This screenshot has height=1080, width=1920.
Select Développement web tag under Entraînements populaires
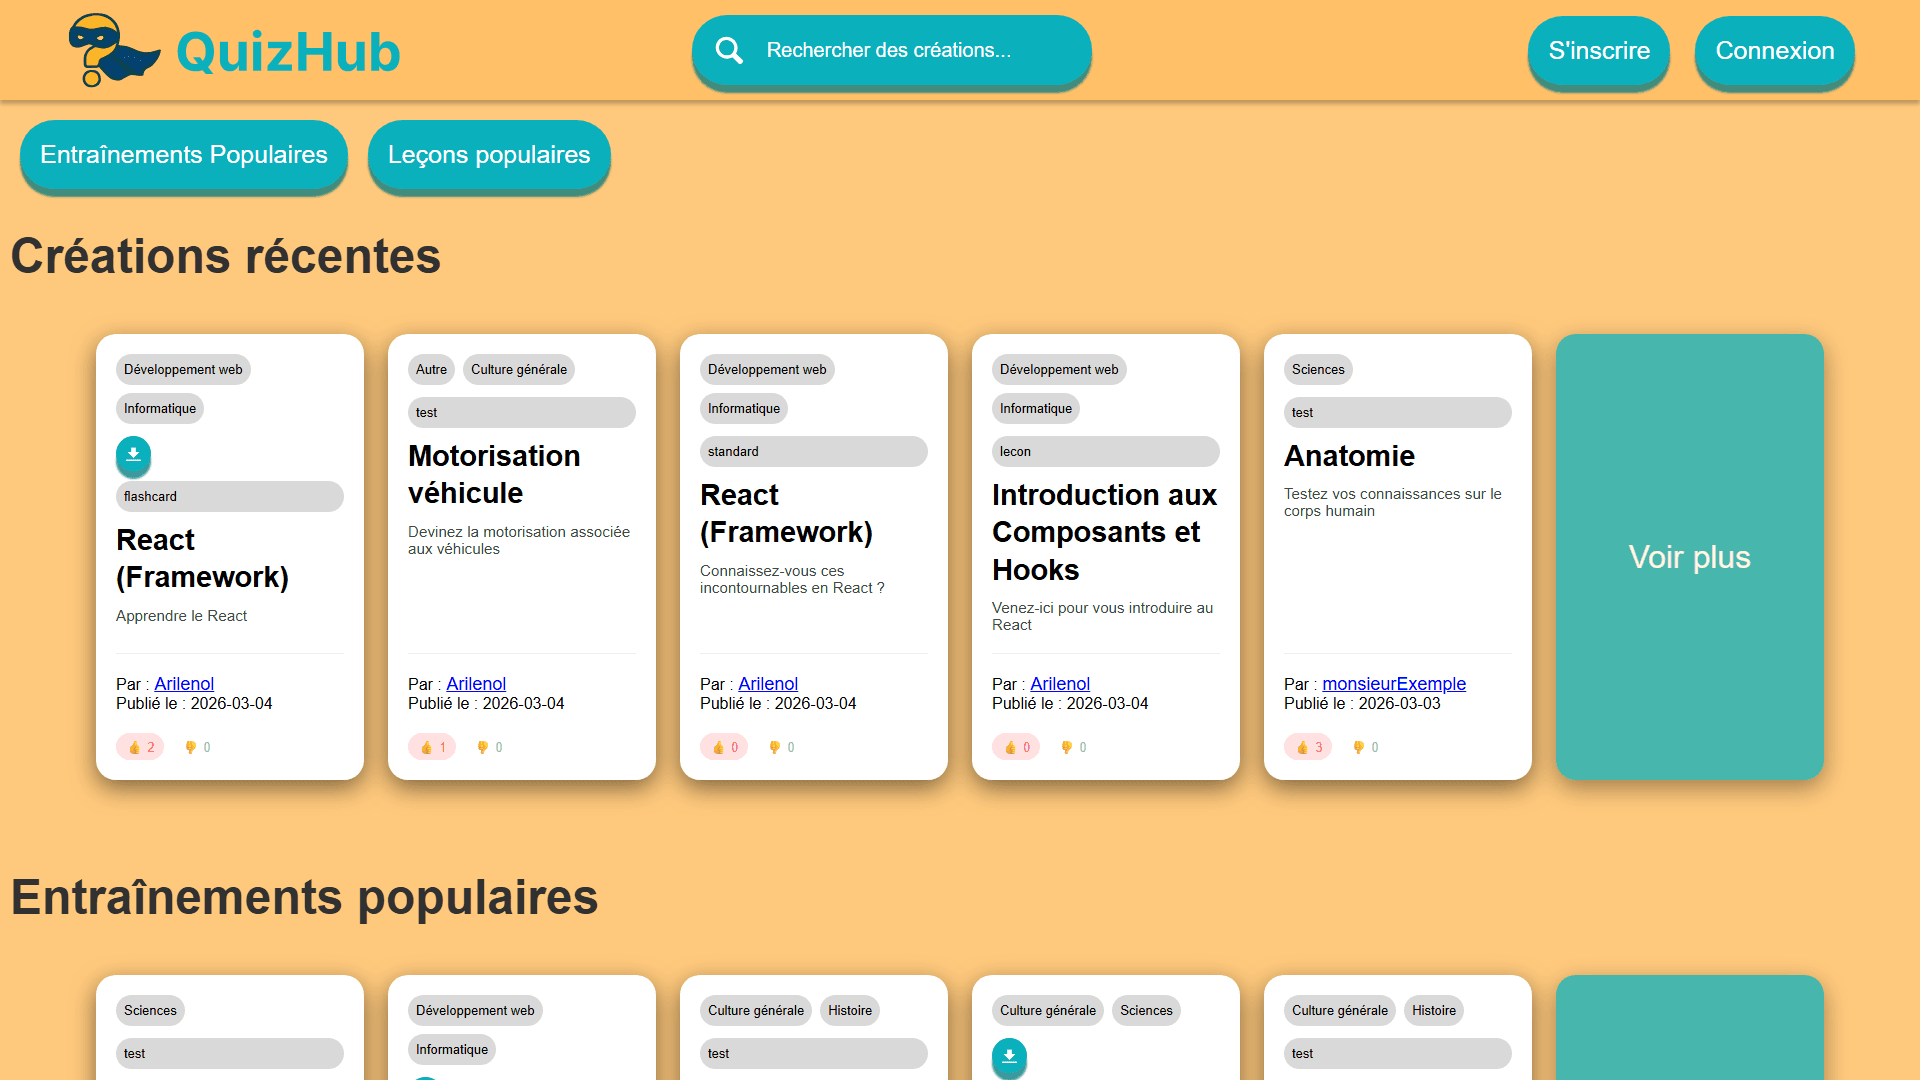(x=475, y=1010)
